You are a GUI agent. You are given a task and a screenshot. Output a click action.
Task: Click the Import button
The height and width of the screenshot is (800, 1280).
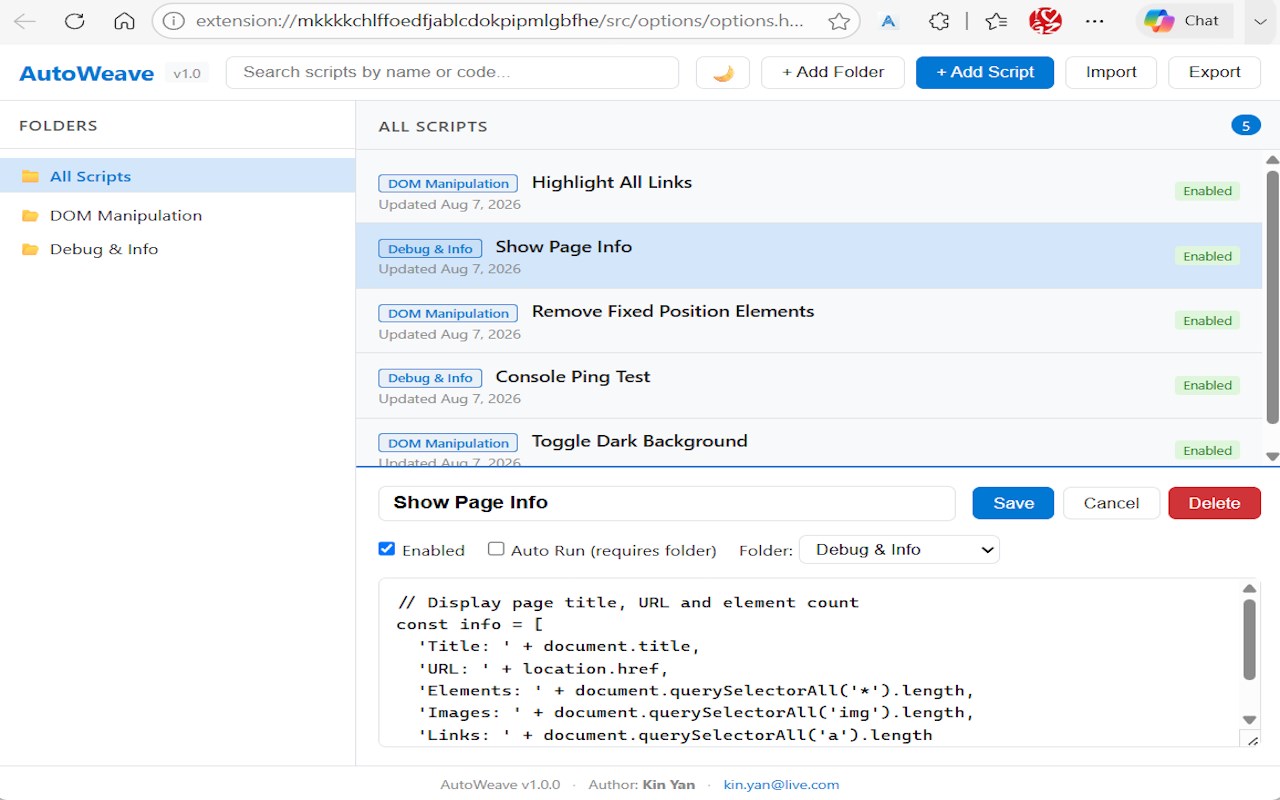pyautogui.click(x=1111, y=73)
